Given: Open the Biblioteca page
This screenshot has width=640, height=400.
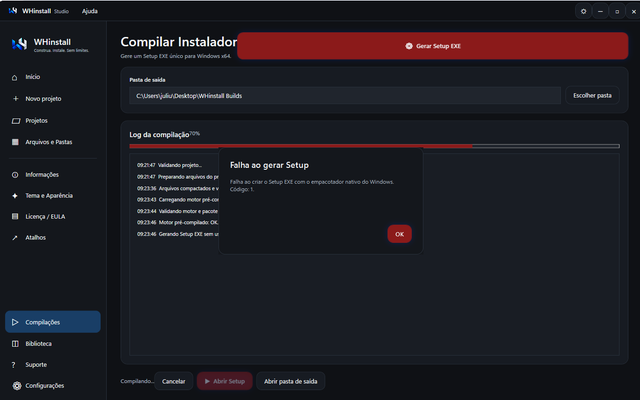Looking at the screenshot, I should [52, 344].
